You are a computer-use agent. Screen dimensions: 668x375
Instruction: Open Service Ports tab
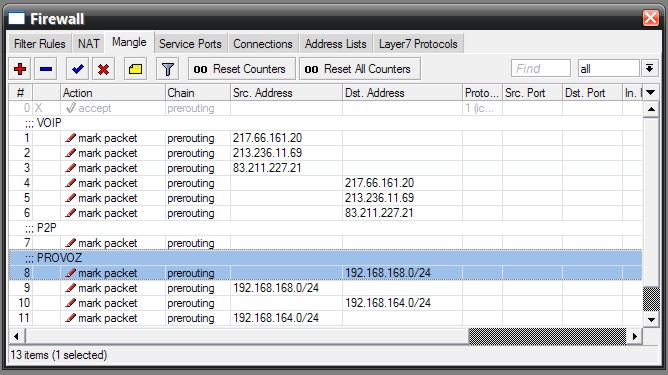coord(190,44)
